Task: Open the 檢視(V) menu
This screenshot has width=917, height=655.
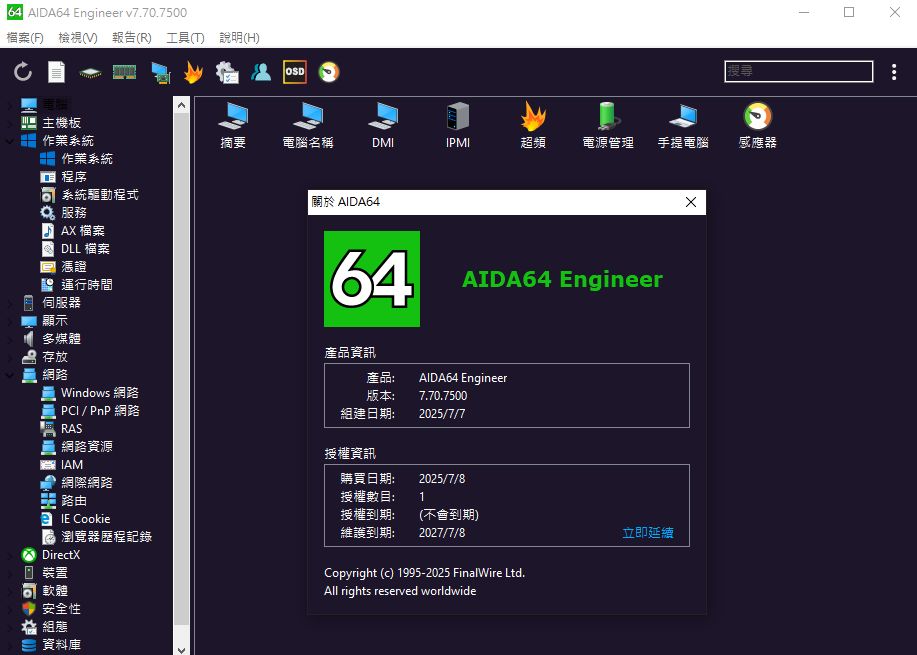Action: pos(78,37)
